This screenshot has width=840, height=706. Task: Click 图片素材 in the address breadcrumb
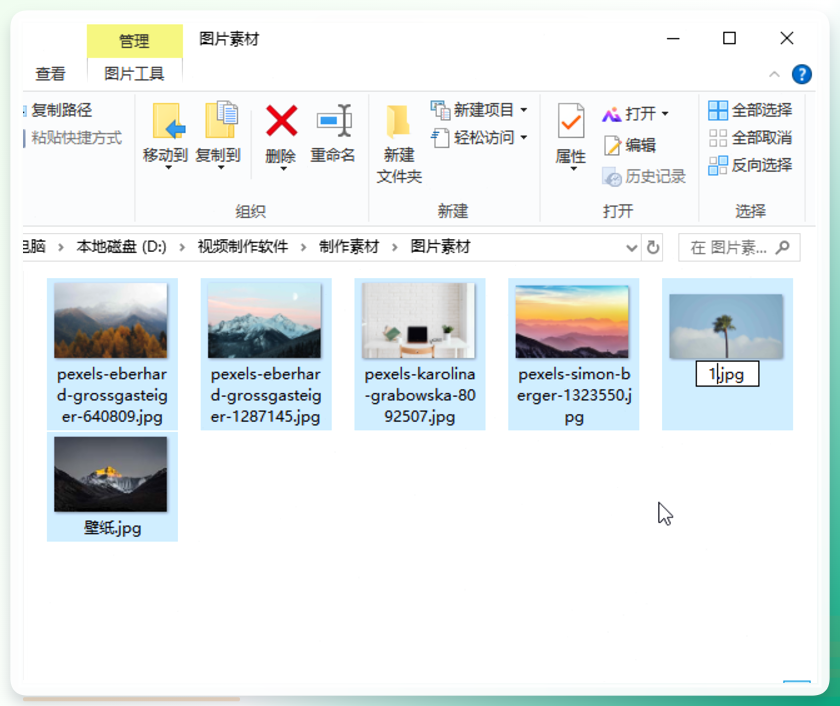click(440, 247)
